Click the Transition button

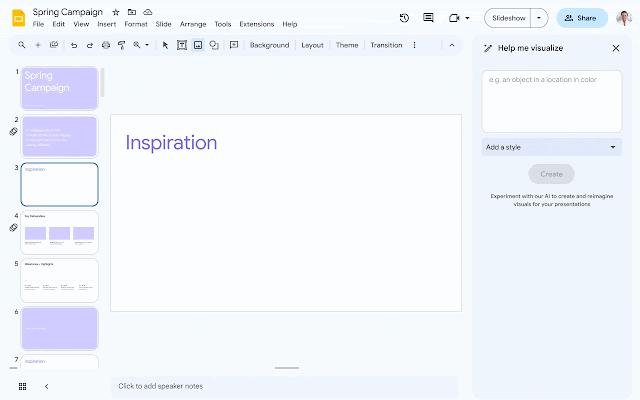click(386, 45)
